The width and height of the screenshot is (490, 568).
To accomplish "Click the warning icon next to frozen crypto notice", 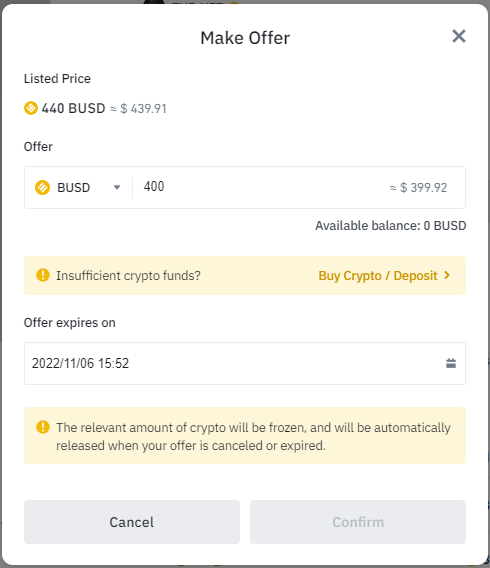I will click(x=43, y=427).
